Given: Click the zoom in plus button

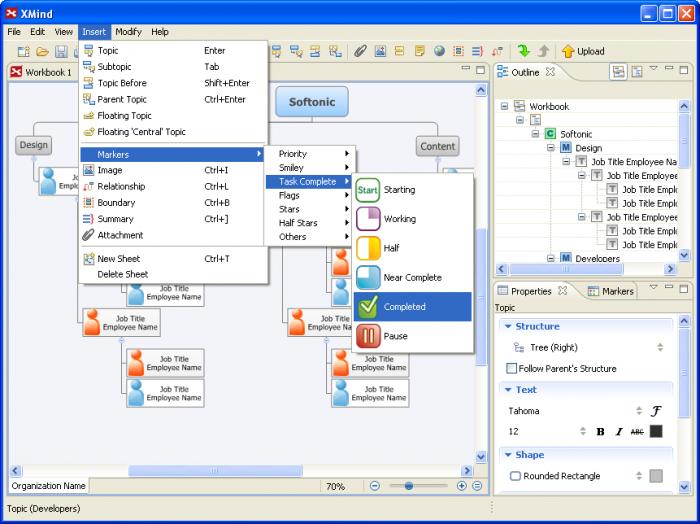Looking at the screenshot, I should [461, 486].
